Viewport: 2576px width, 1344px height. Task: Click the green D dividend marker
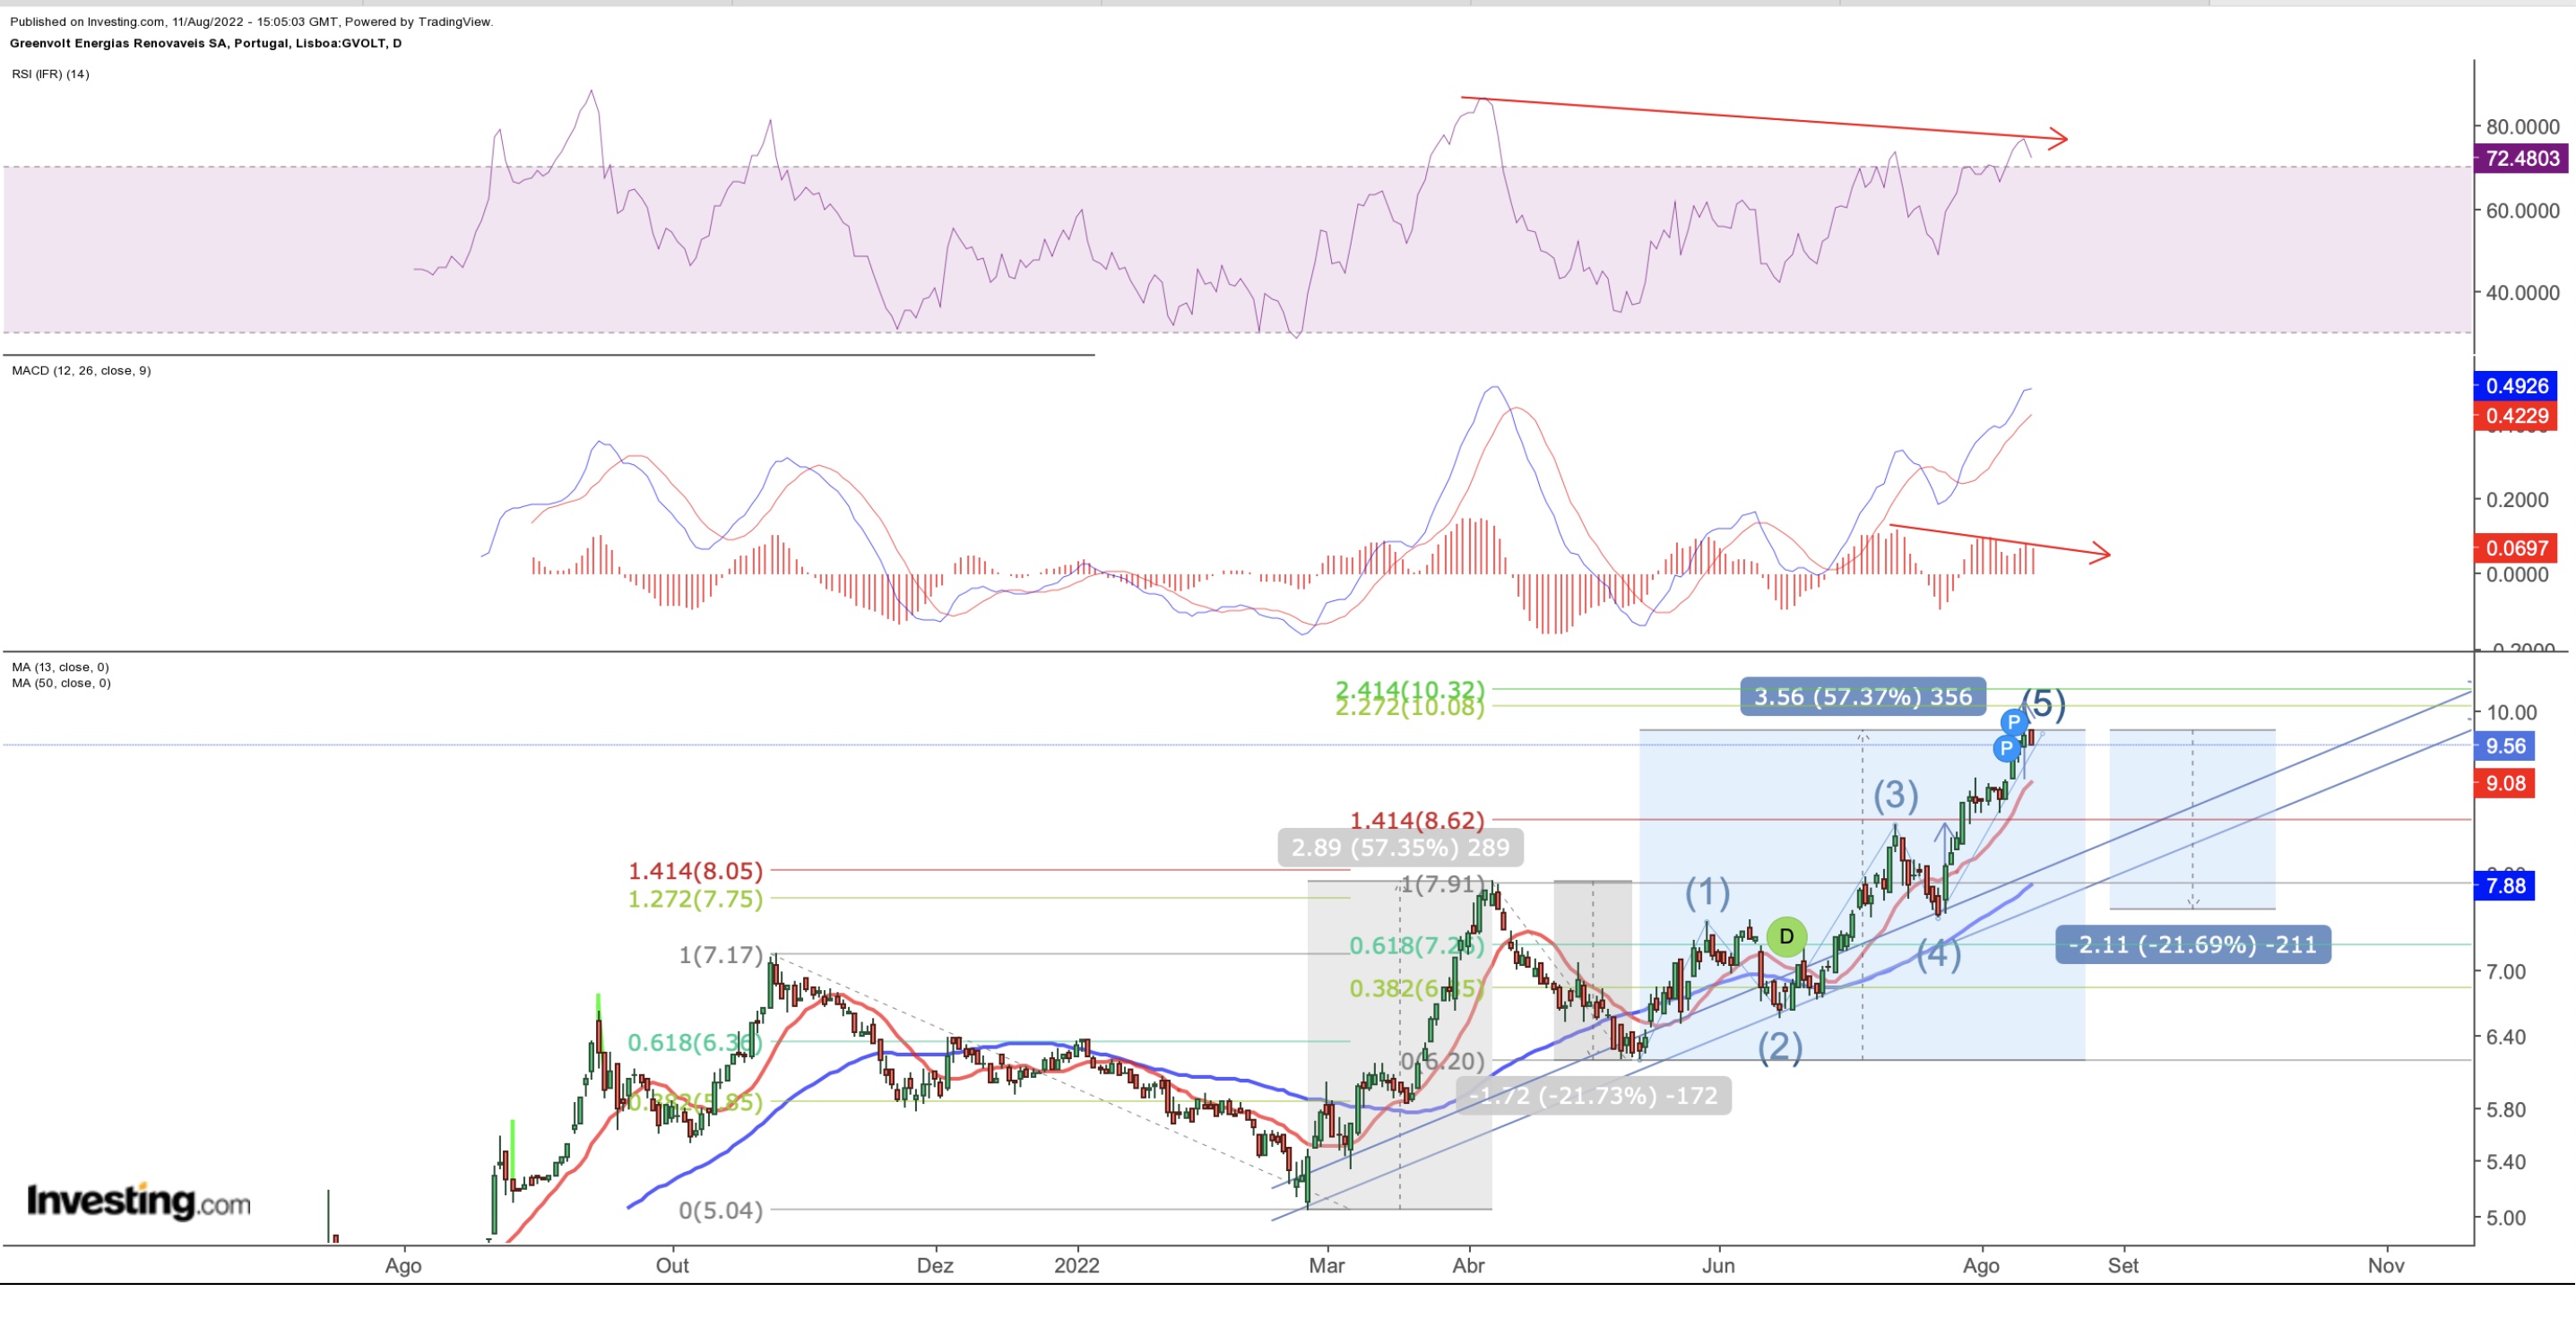1786,937
